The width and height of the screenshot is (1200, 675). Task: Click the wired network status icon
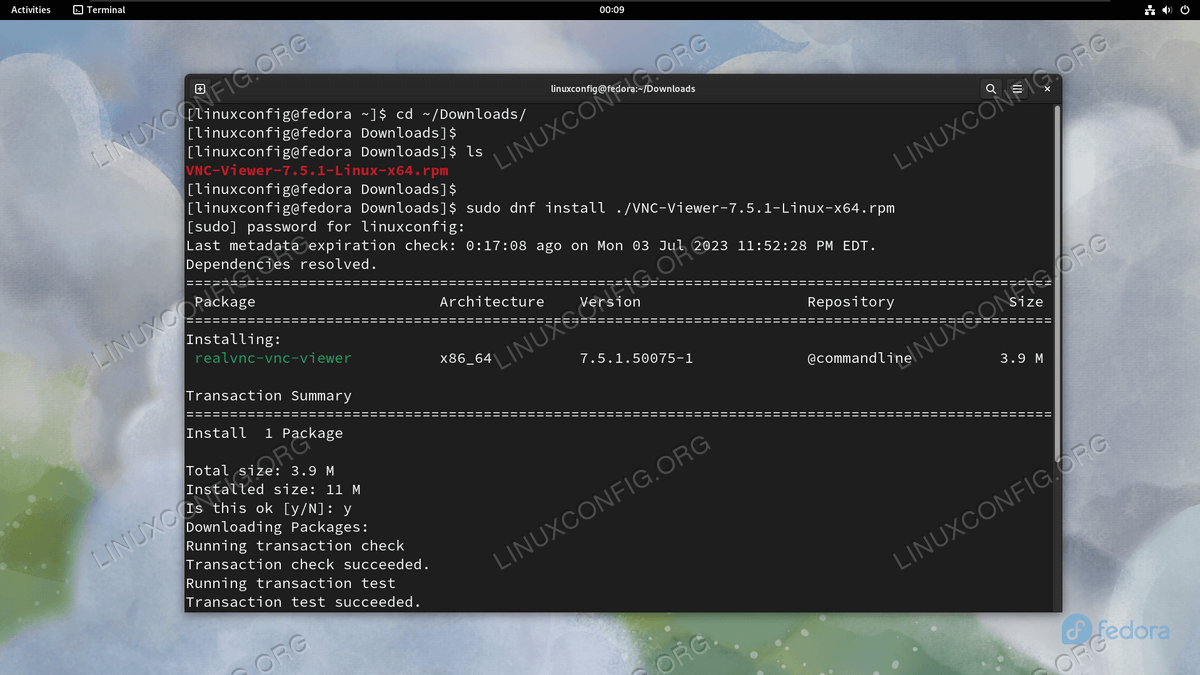point(1150,10)
